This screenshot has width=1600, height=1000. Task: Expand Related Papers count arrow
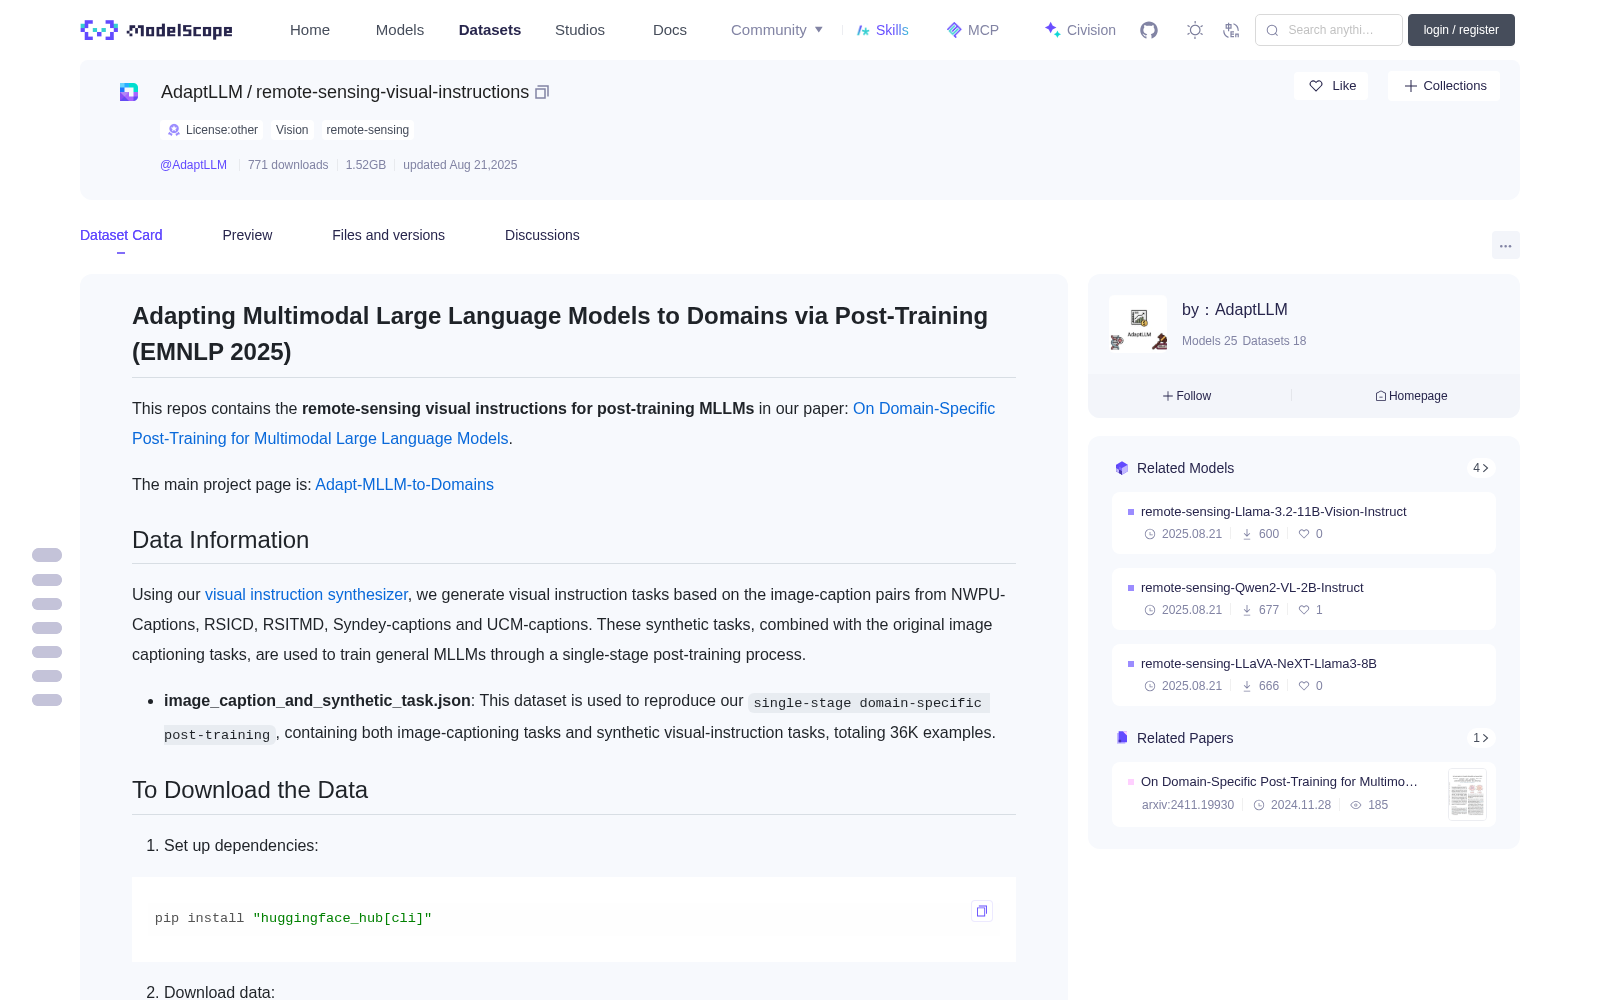point(1481,738)
